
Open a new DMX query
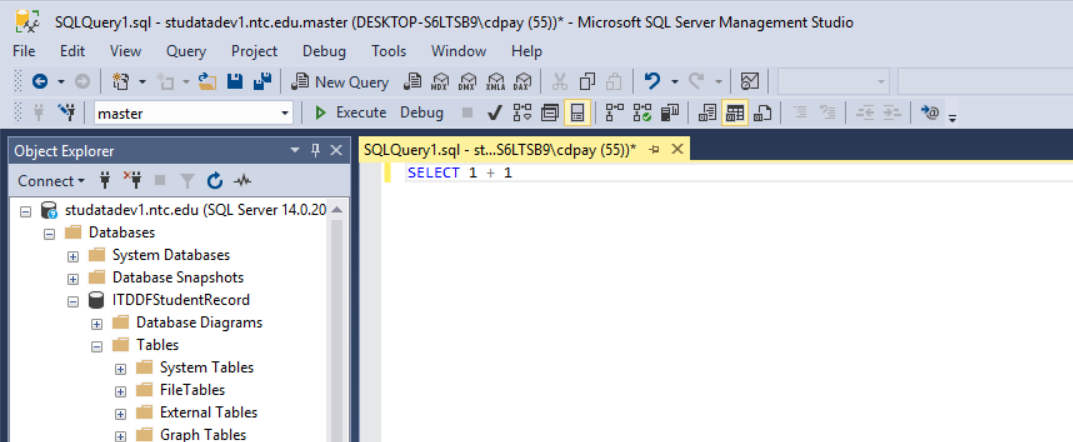[467, 82]
